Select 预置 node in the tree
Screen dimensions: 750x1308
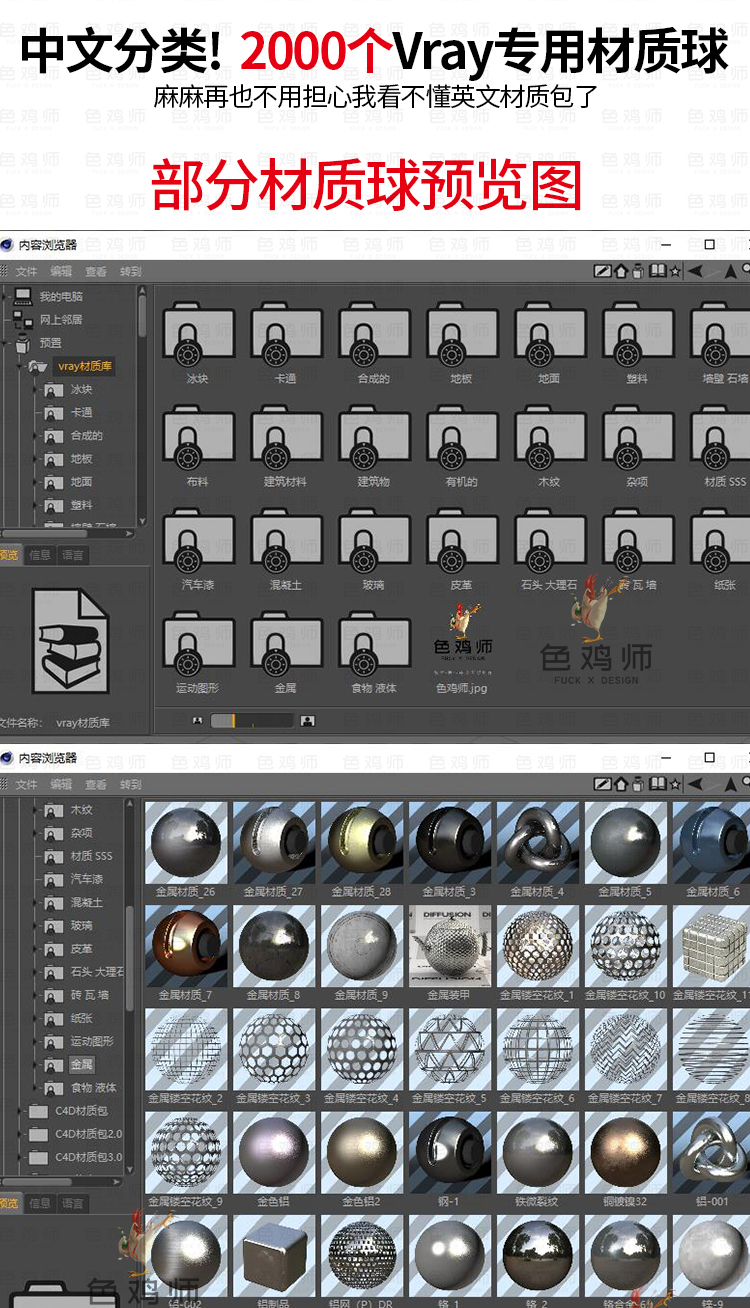click(50, 343)
